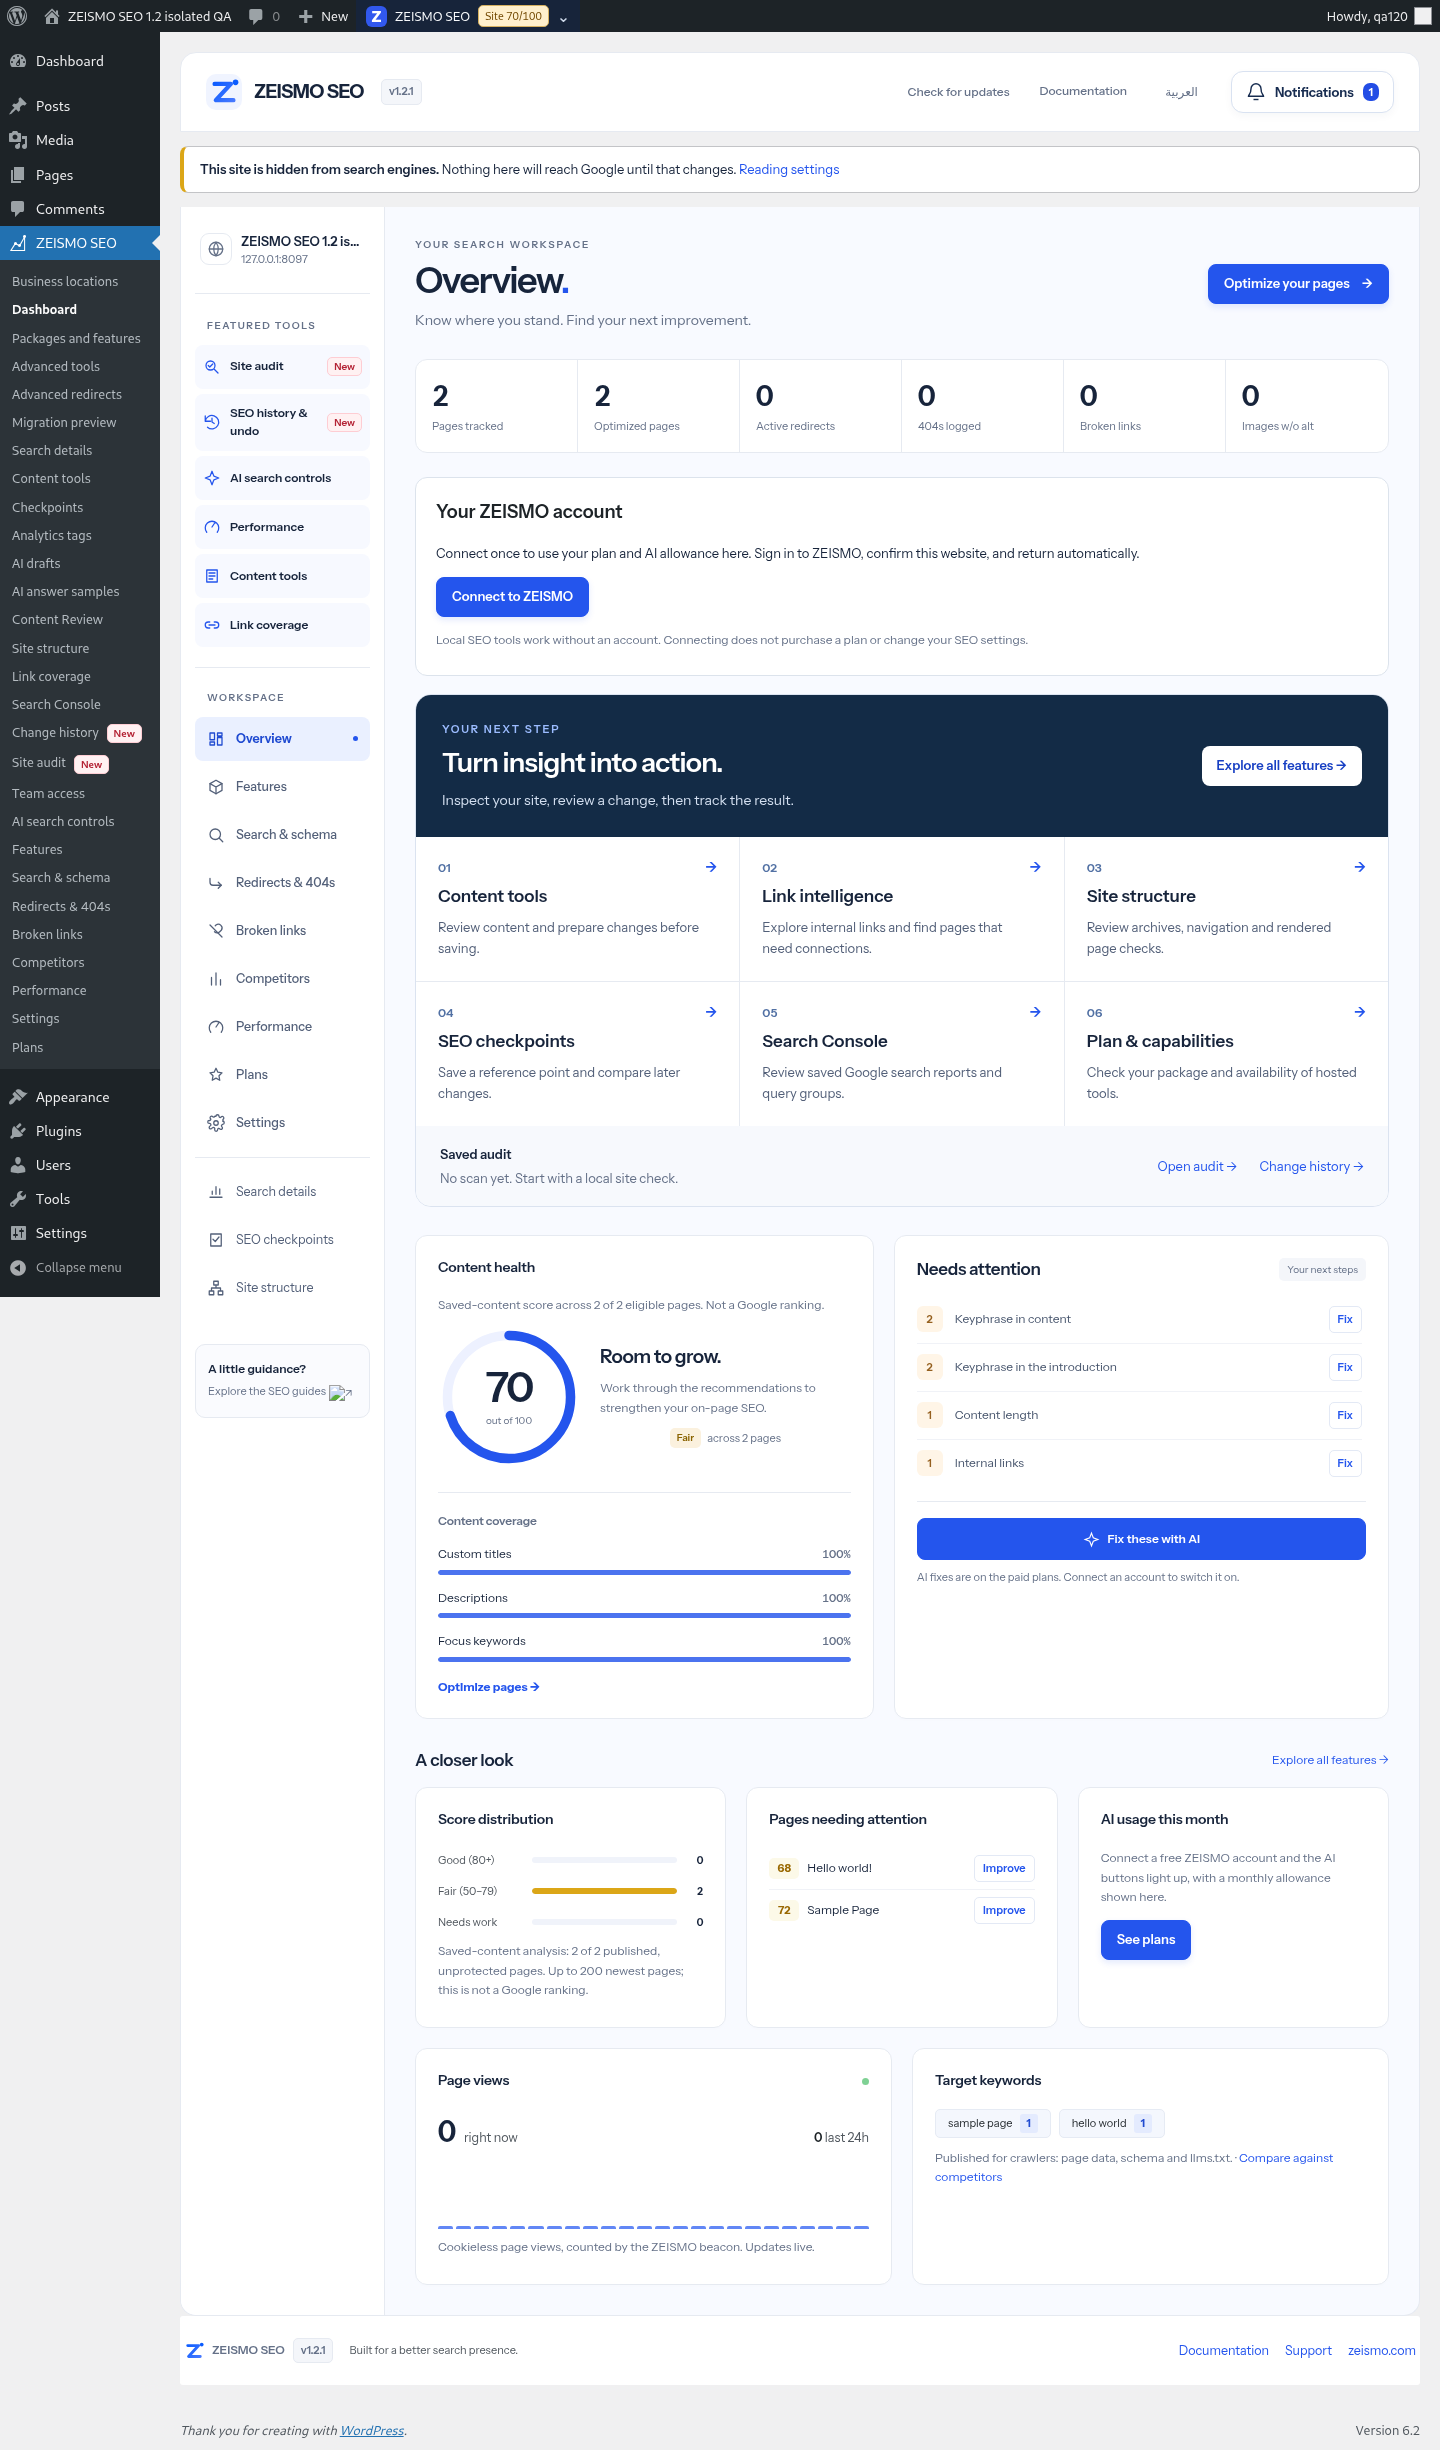The image size is (1440, 2450).
Task: Click the 70 out of 100 score ring
Action: click(509, 1397)
